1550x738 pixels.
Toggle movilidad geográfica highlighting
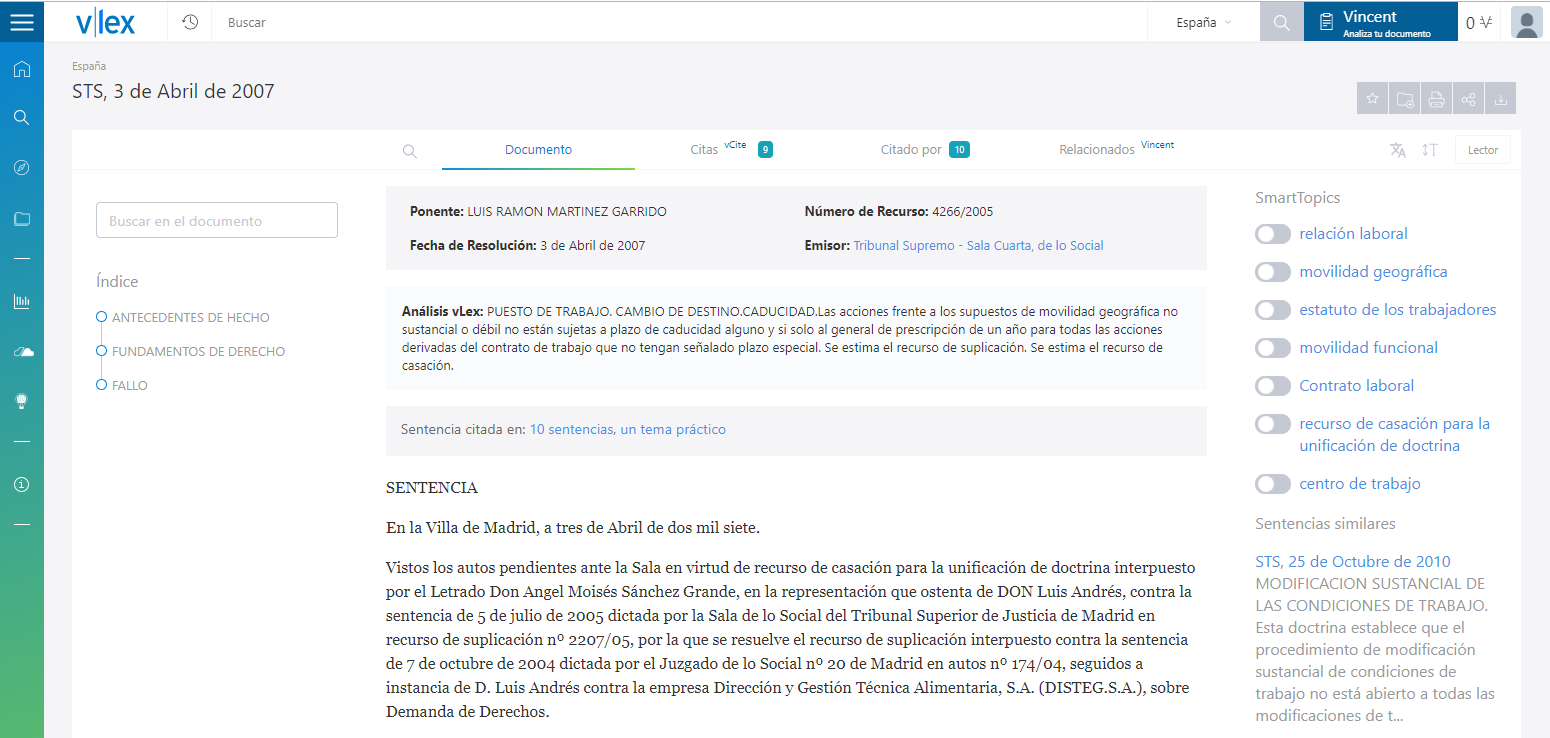pyautogui.click(x=1272, y=271)
